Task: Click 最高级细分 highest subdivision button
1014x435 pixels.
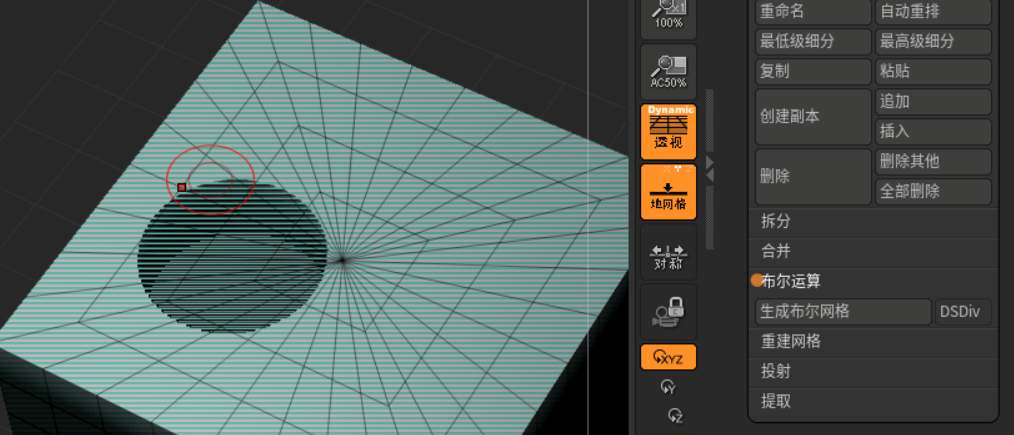Action: [x=933, y=42]
